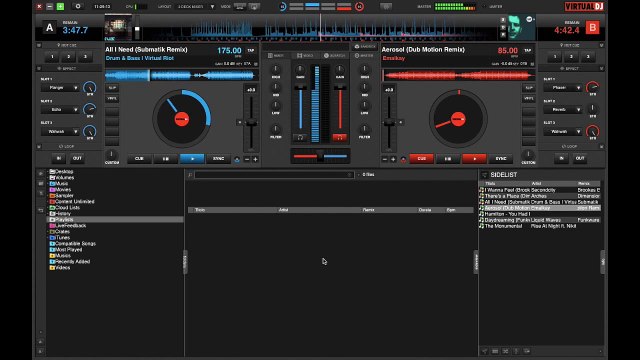This screenshot has height=360, width=640.
Task: Toggle deck B SLIP mode
Action: [x=529, y=88]
